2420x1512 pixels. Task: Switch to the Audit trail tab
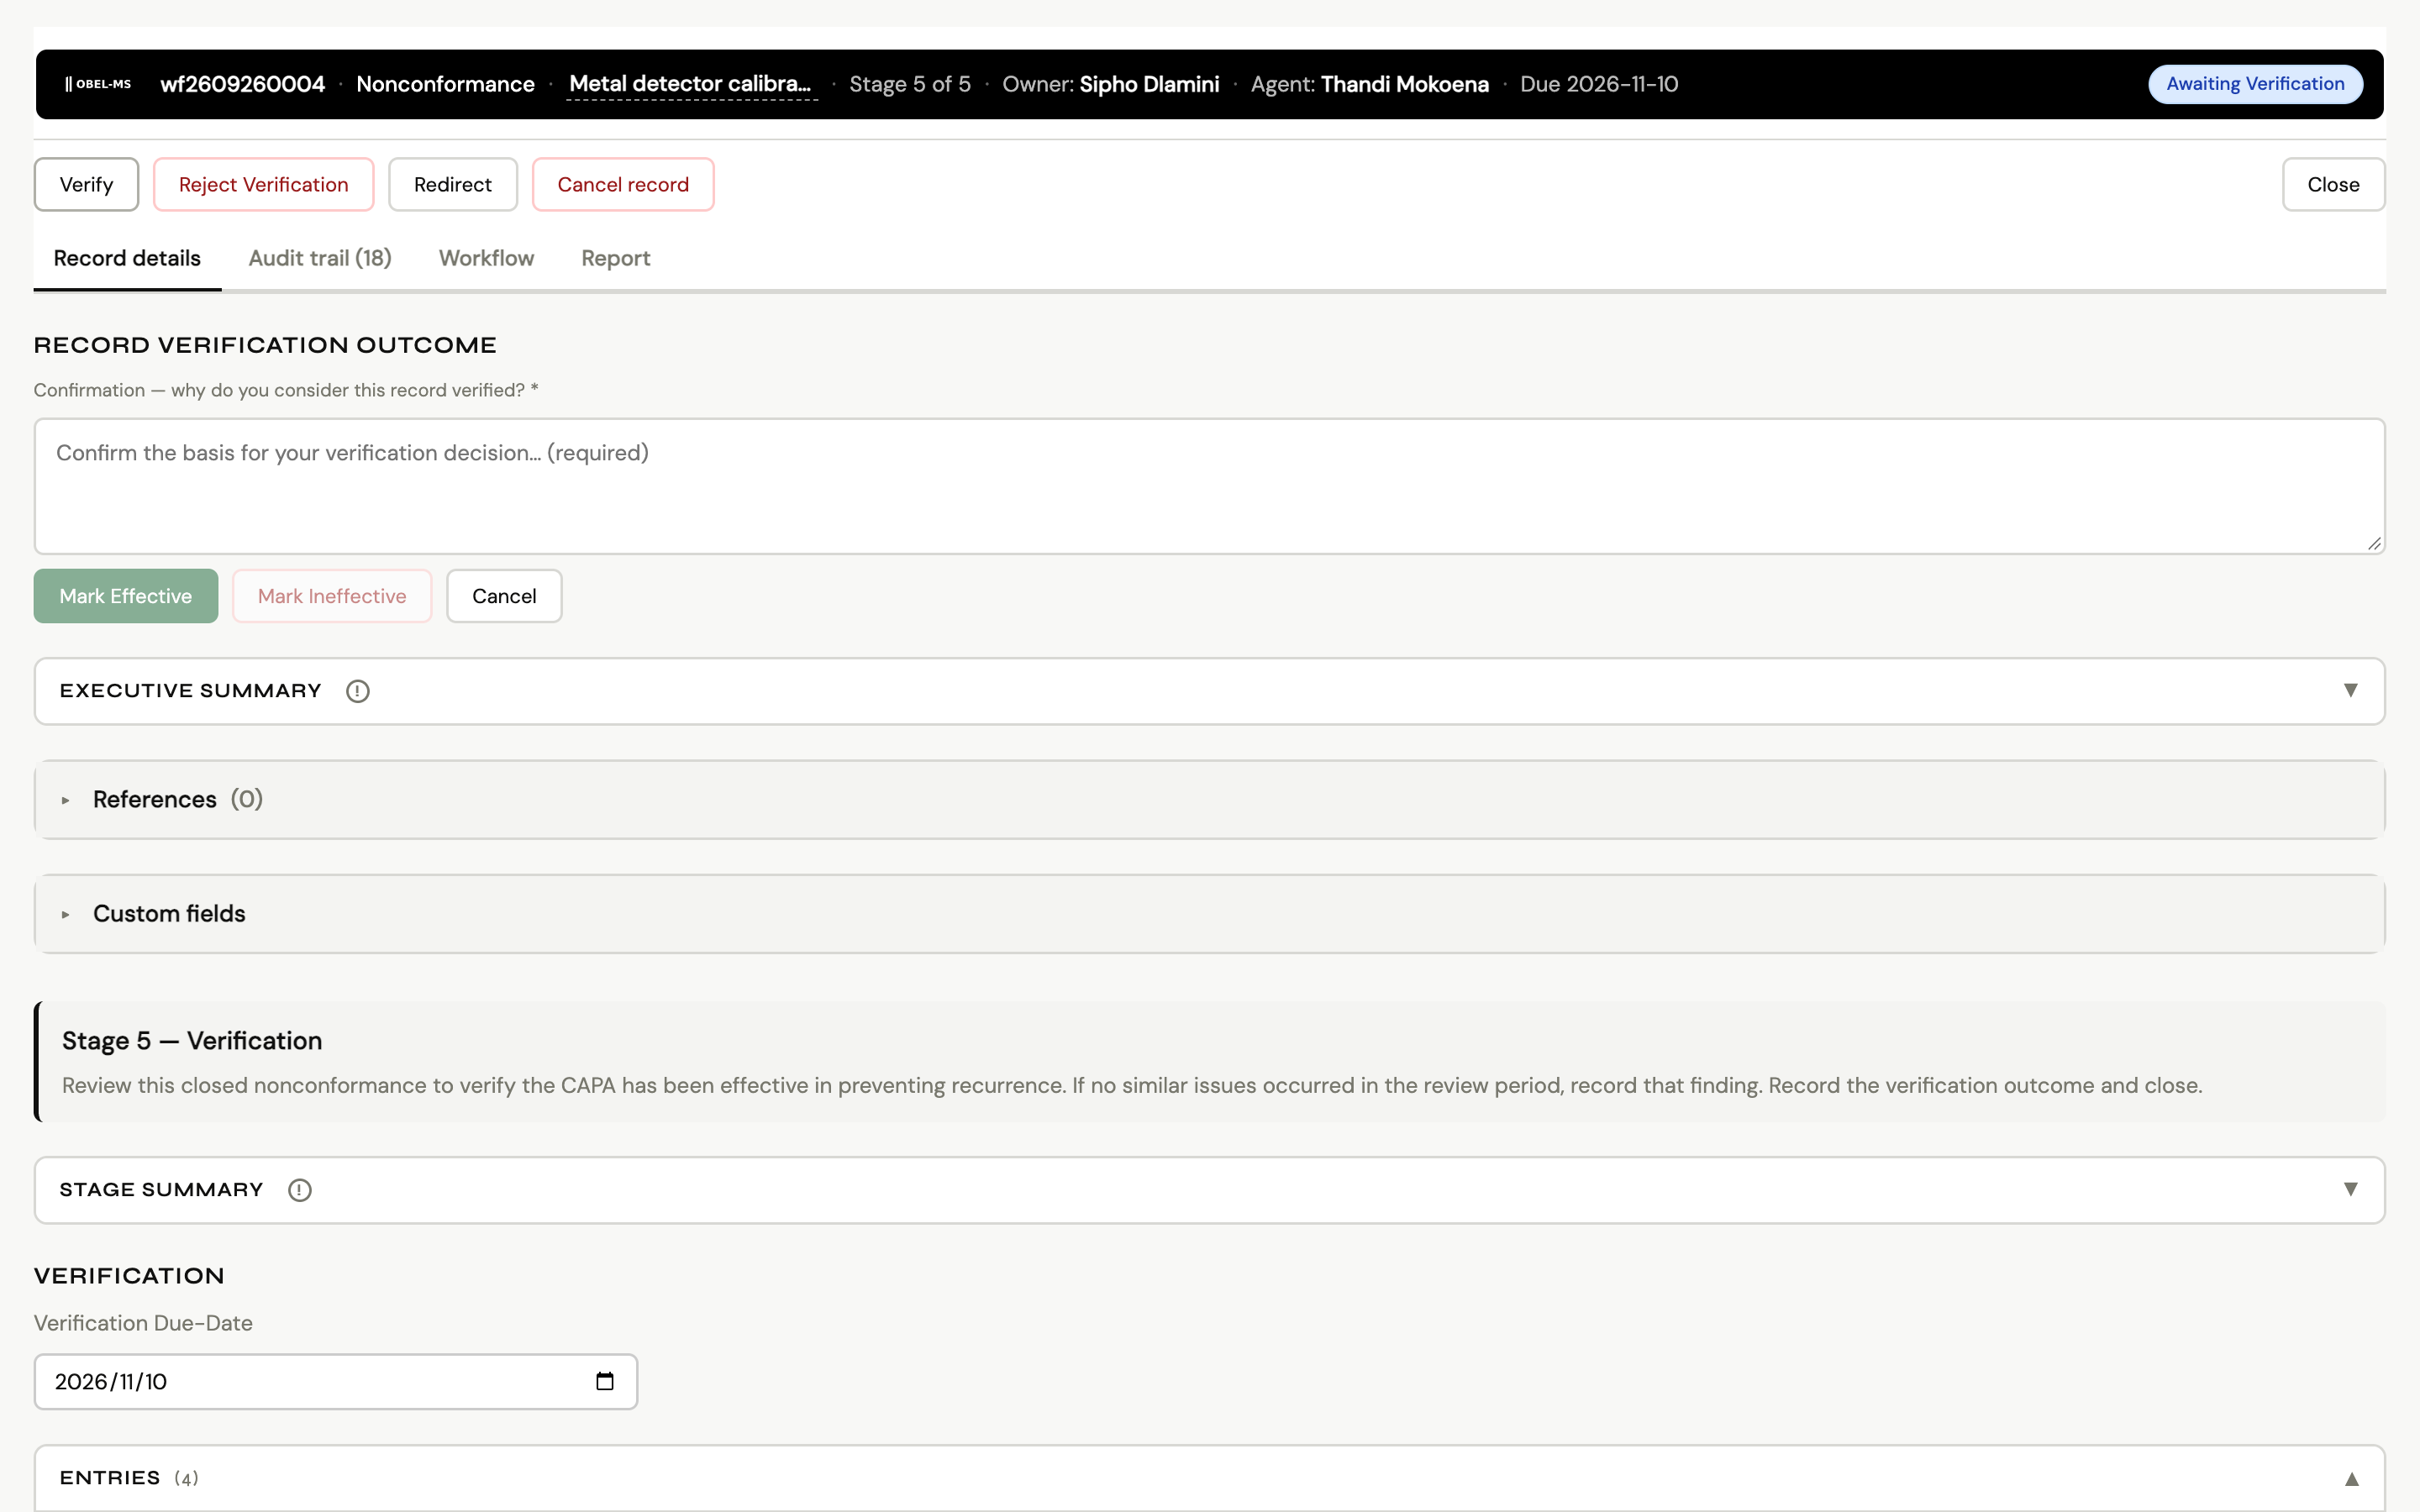pos(320,258)
